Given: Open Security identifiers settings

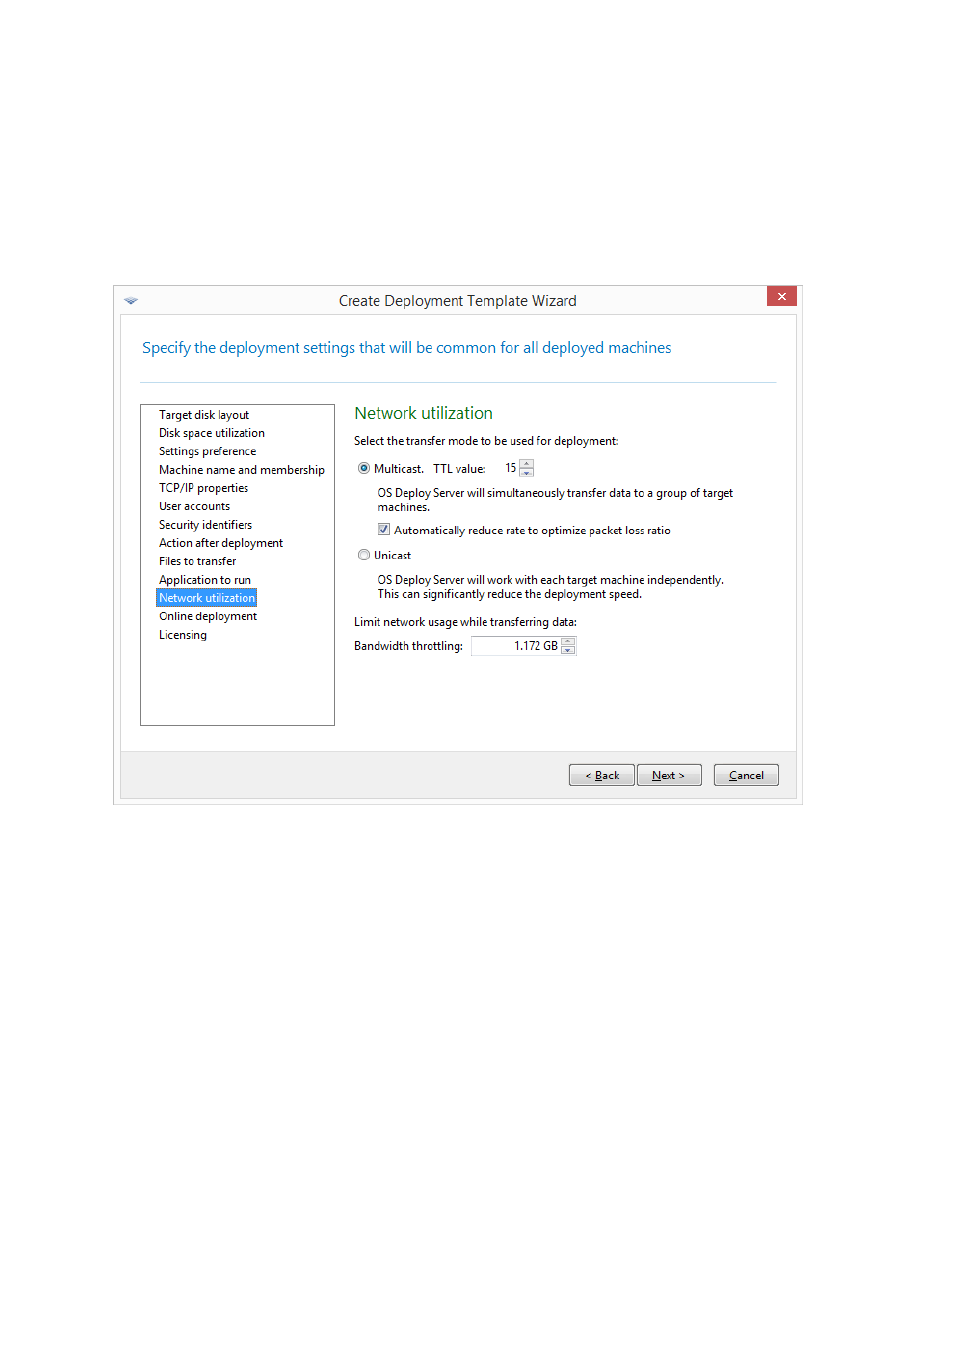Looking at the screenshot, I should 205,525.
